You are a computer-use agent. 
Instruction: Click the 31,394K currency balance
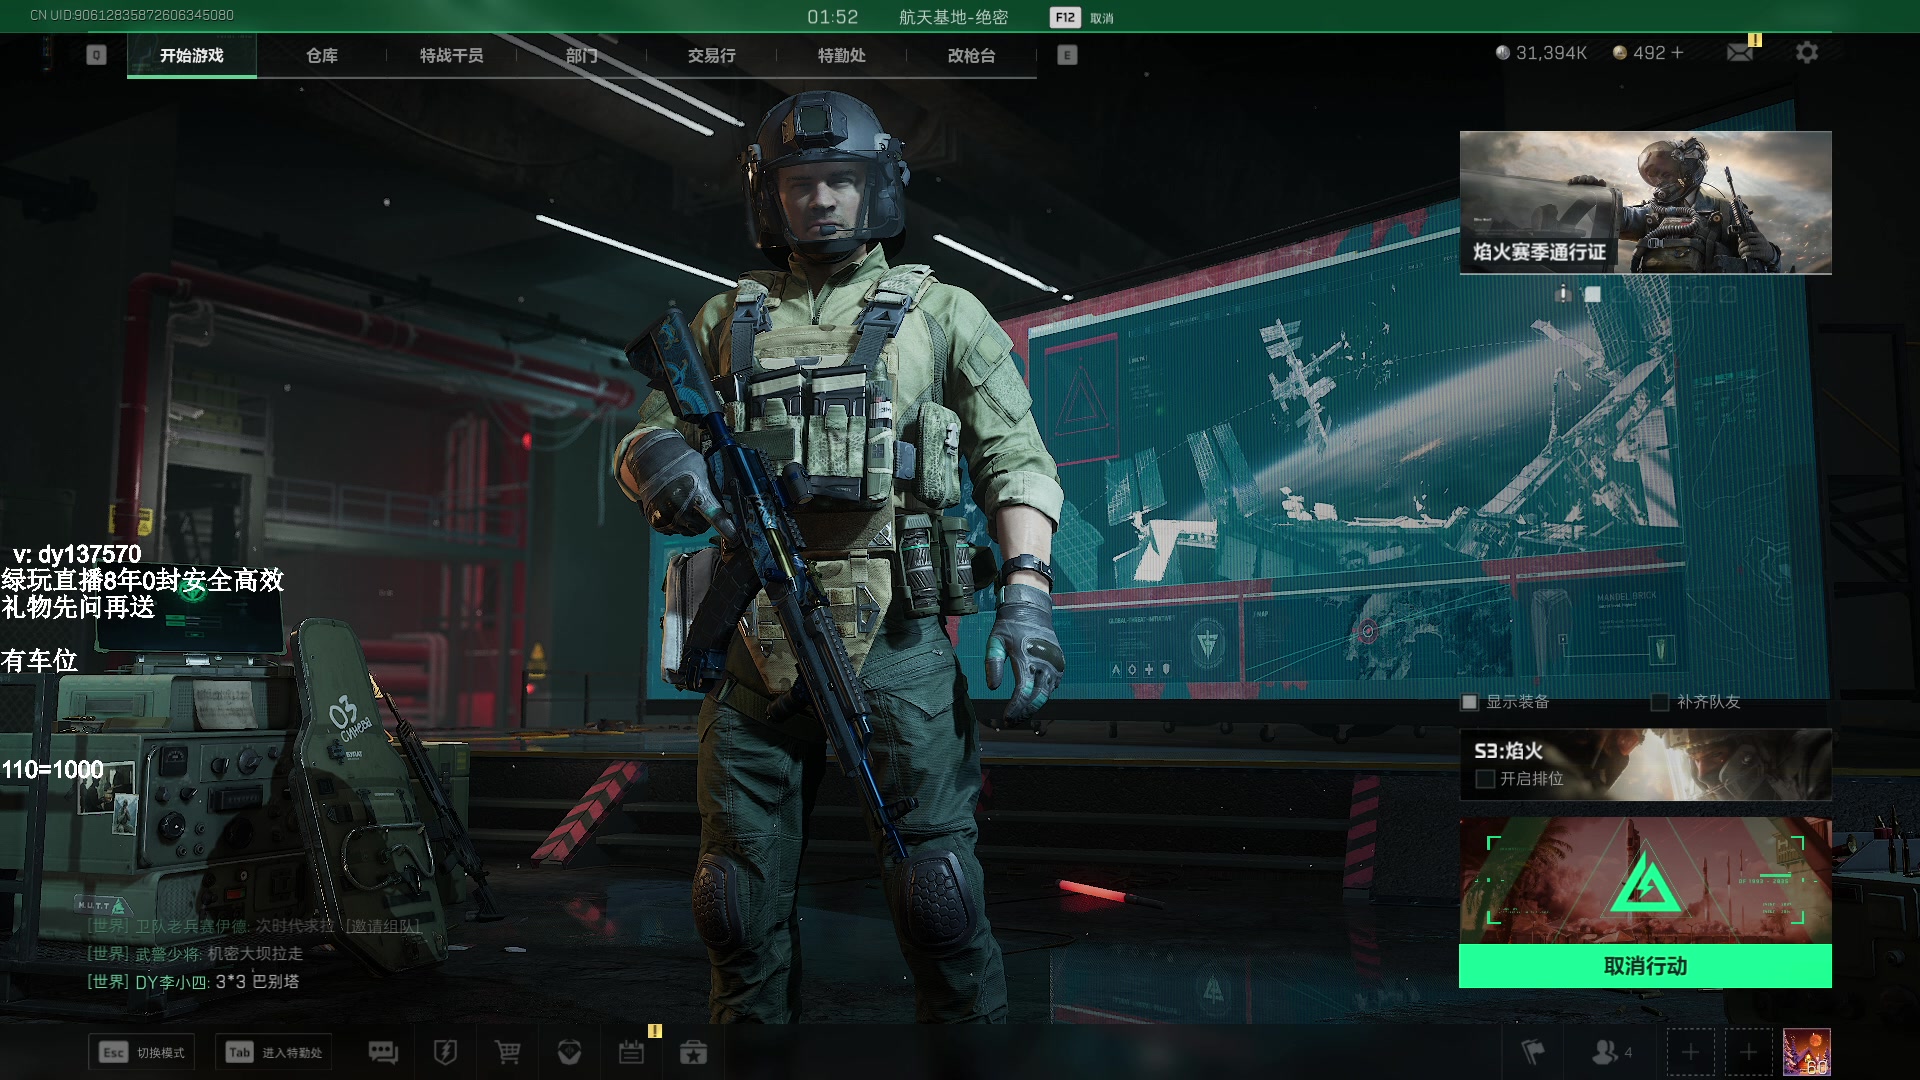pyautogui.click(x=1541, y=52)
